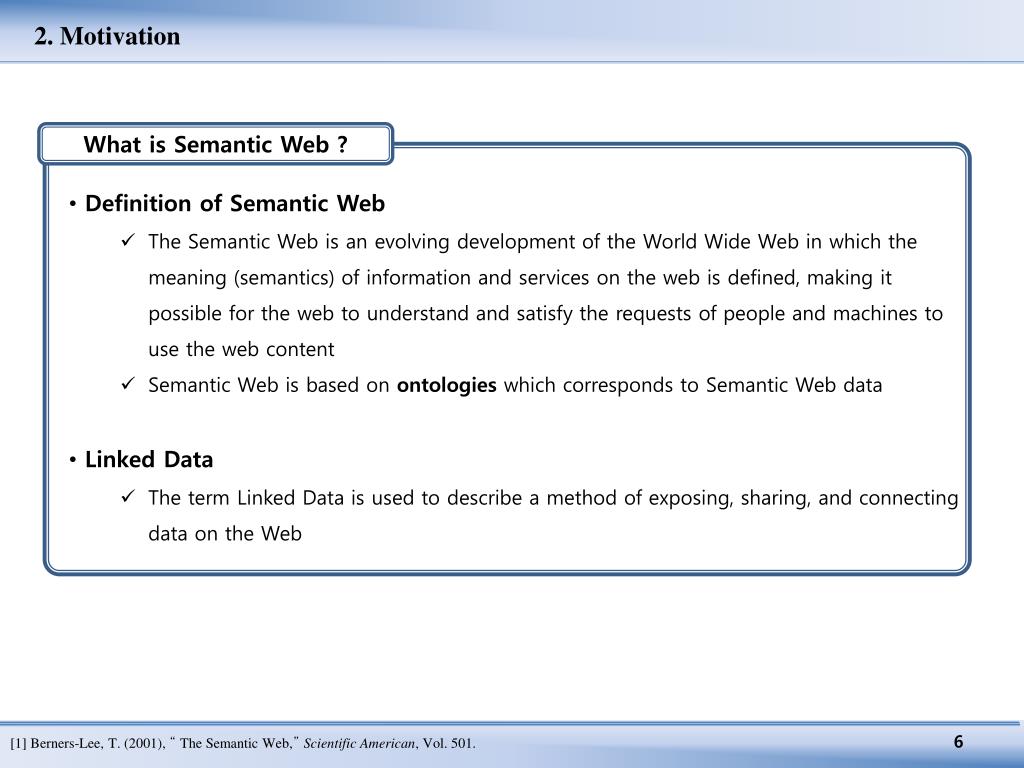Click checkmark before "The Semantic Web is an"

click(x=127, y=240)
